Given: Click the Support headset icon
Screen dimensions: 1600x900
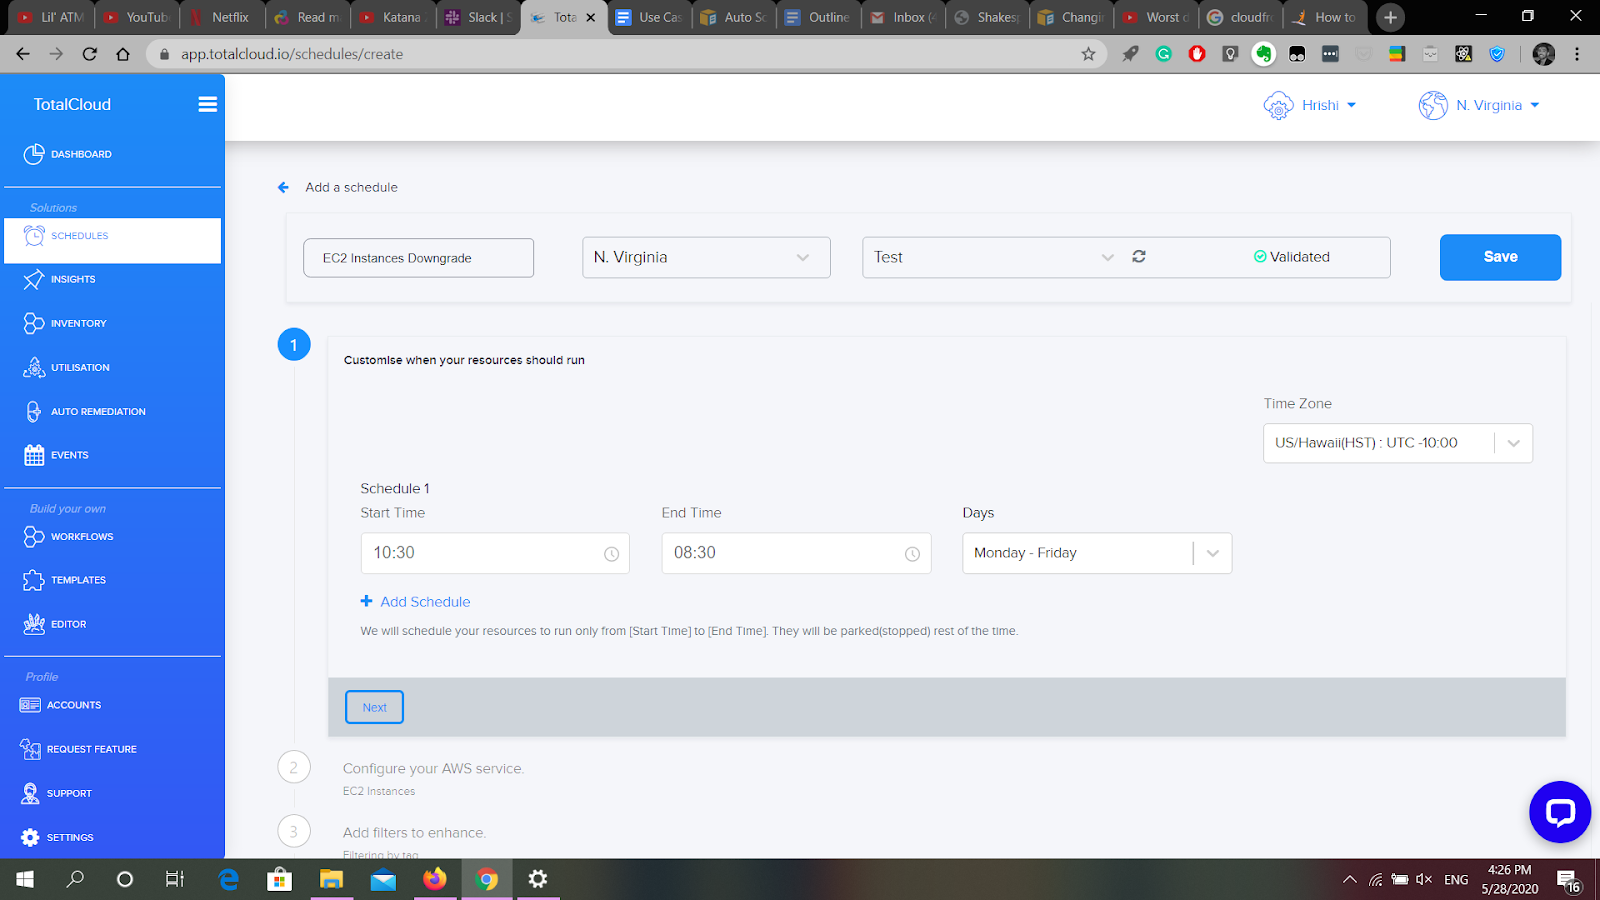Looking at the screenshot, I should click(30, 793).
